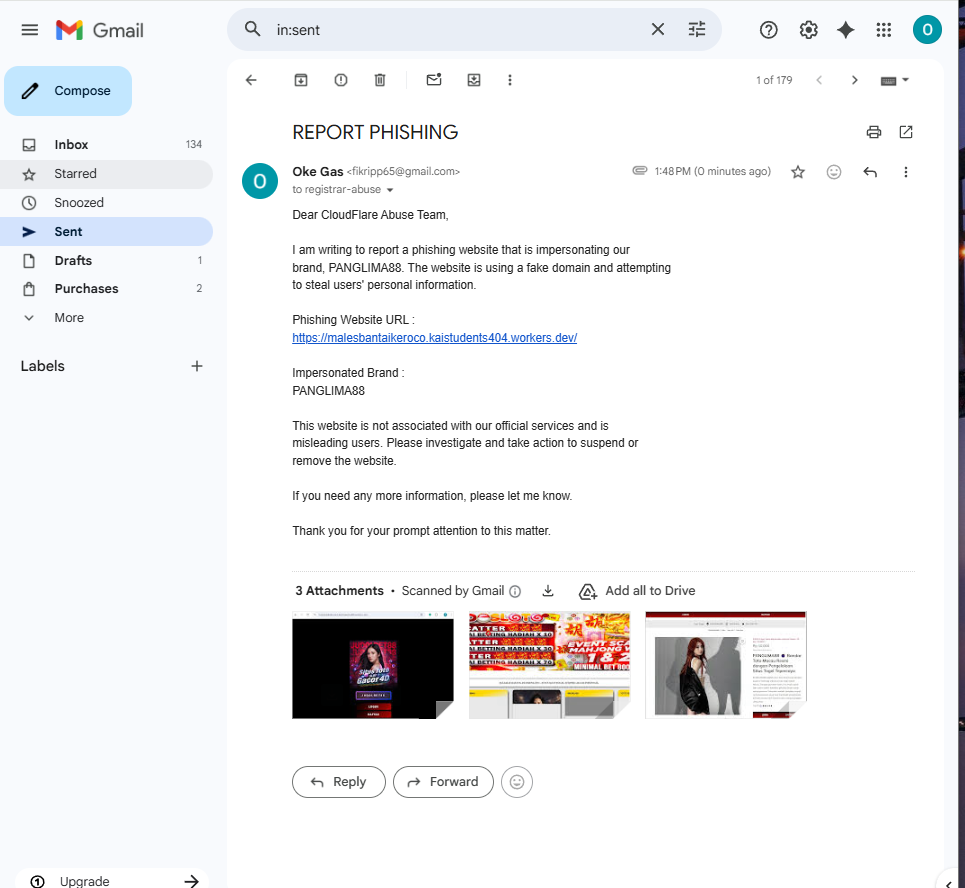This screenshot has width=965, height=888.
Task: Open the Starred folder
Action: coord(106,174)
